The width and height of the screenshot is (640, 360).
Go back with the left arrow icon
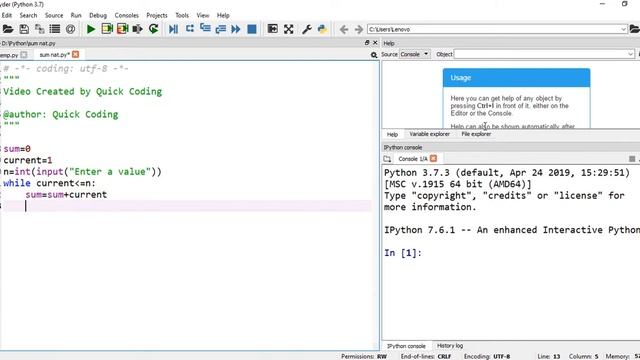tap(344, 29)
